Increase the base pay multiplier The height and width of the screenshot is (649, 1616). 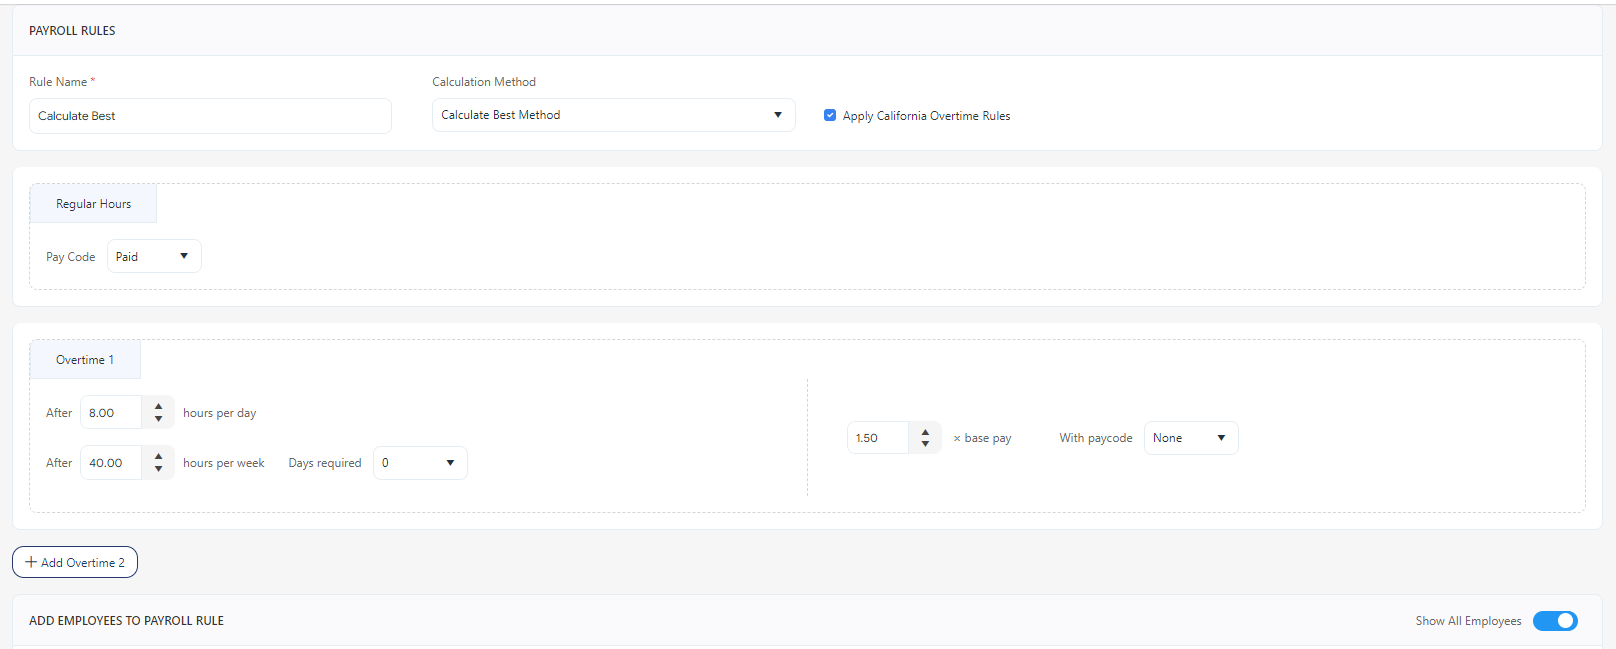(925, 432)
